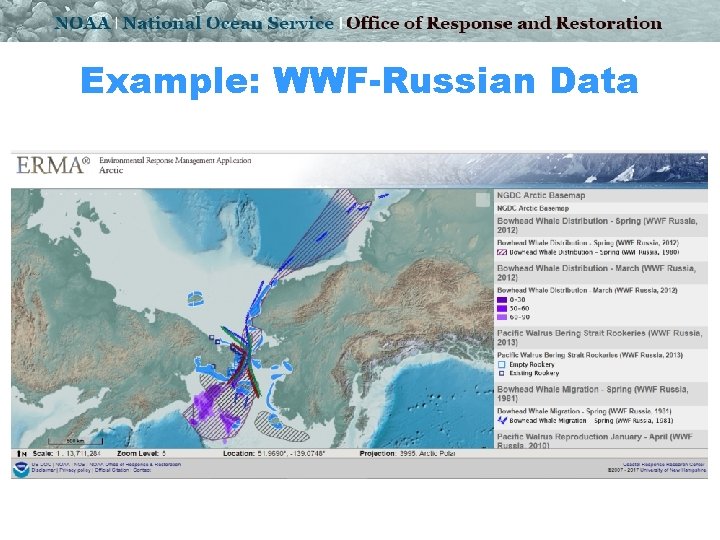Open the Privacy policy footer link
This screenshot has height=540, width=720.
tap(75, 470)
